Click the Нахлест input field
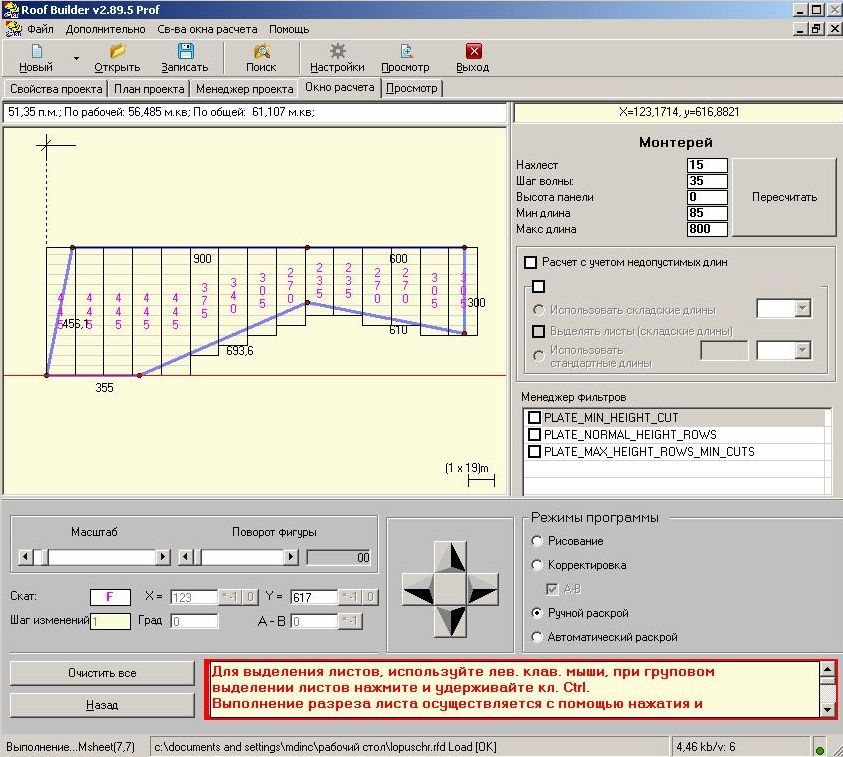Viewport: 843px width, 757px height. tap(707, 165)
